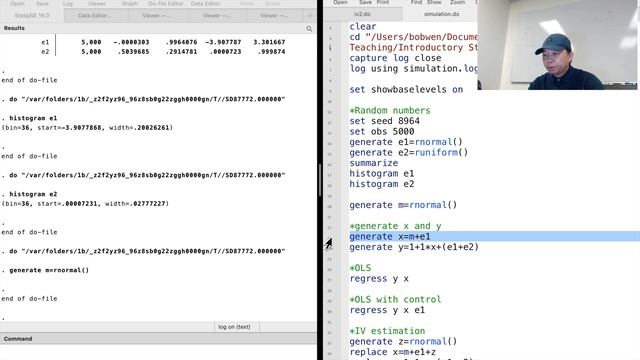The height and width of the screenshot is (360, 640).
Task: Click Show in Do-file Editor toolbar
Action: pos(434,2)
